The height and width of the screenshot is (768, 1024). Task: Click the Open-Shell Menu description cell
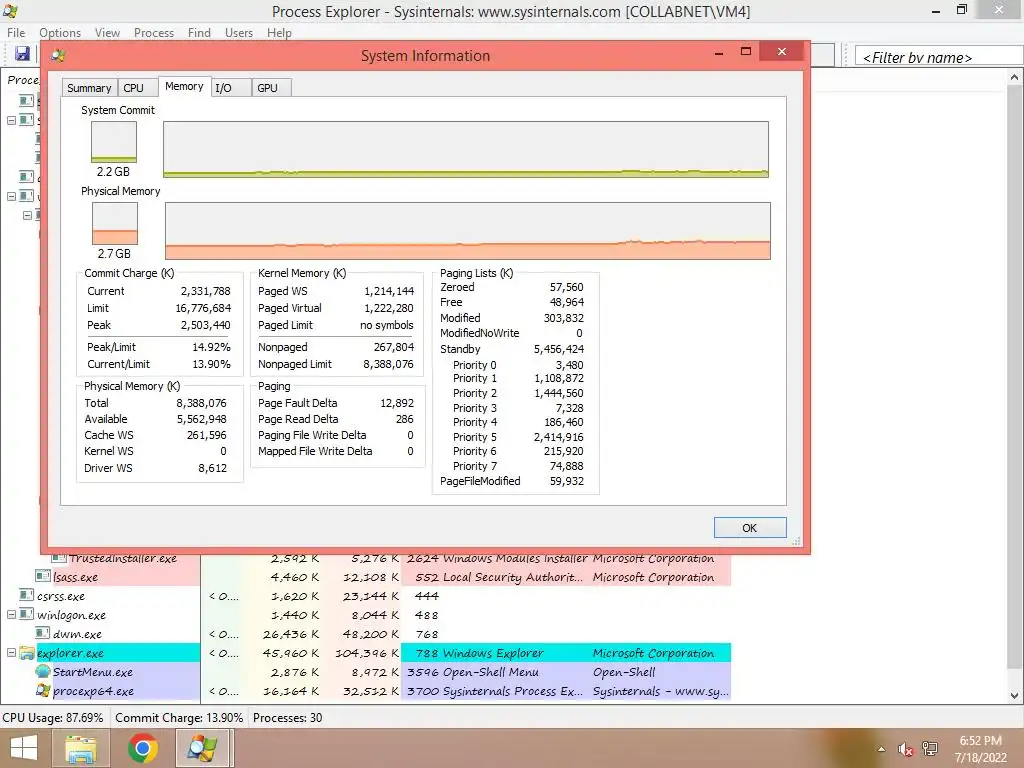[x=490, y=672]
